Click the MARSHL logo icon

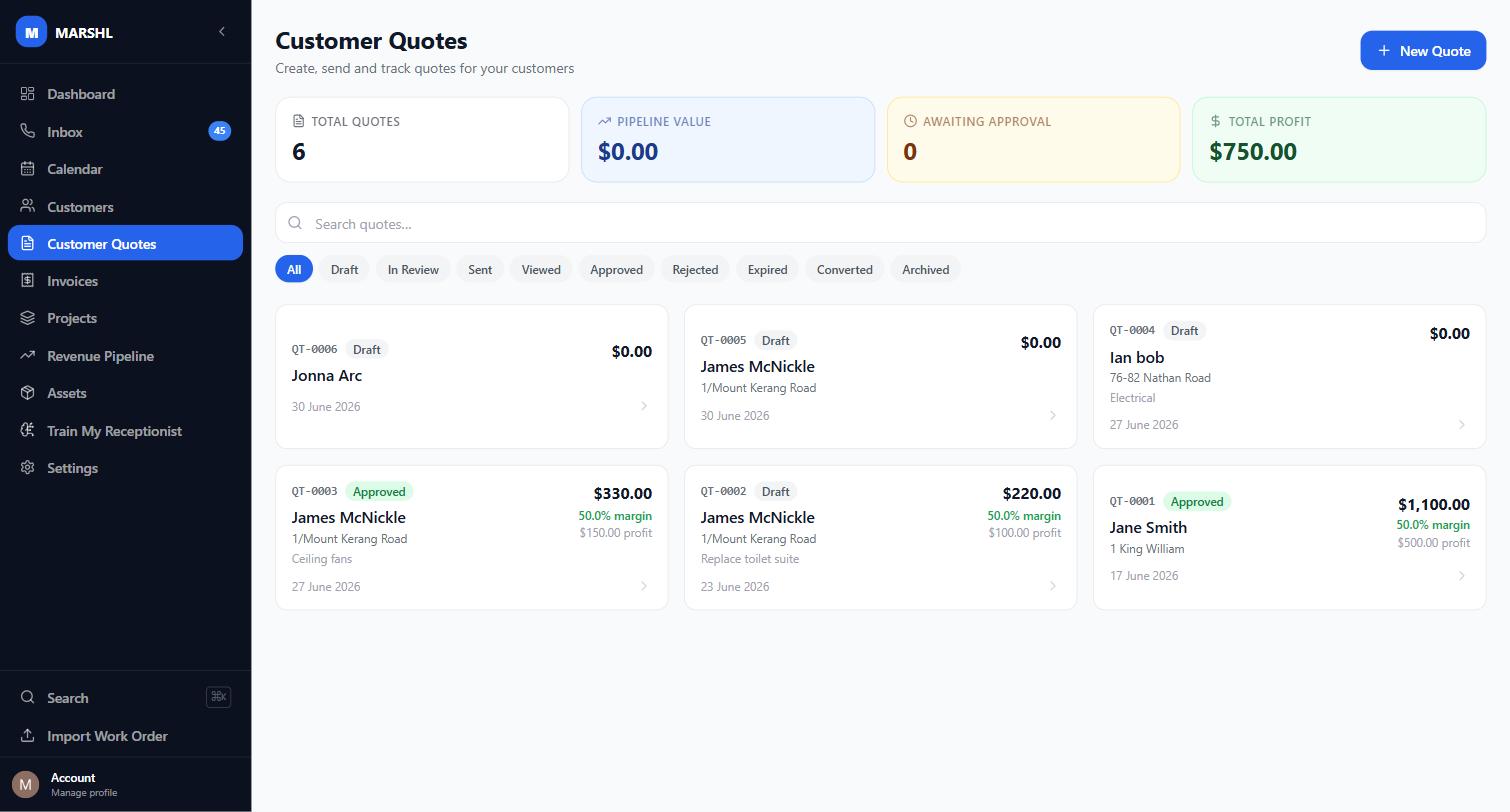[31, 32]
